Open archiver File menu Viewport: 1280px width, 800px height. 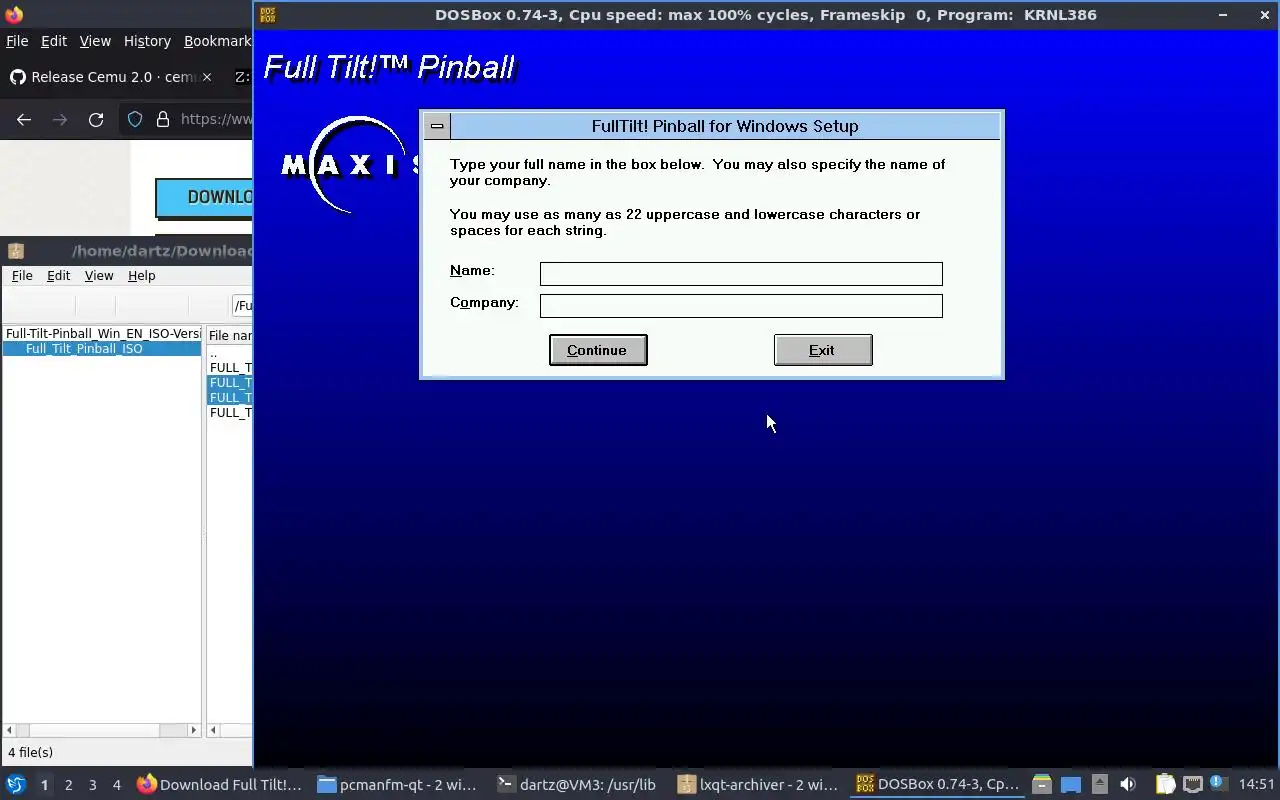[x=22, y=276]
